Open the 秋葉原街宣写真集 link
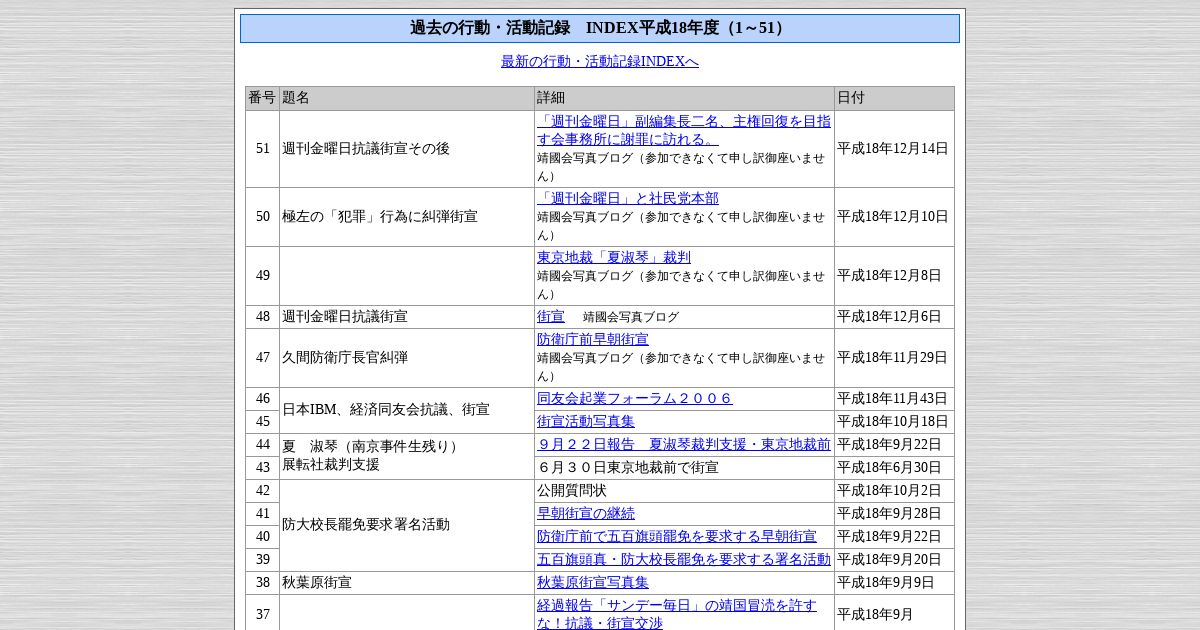This screenshot has height=630, width=1200. [593, 582]
